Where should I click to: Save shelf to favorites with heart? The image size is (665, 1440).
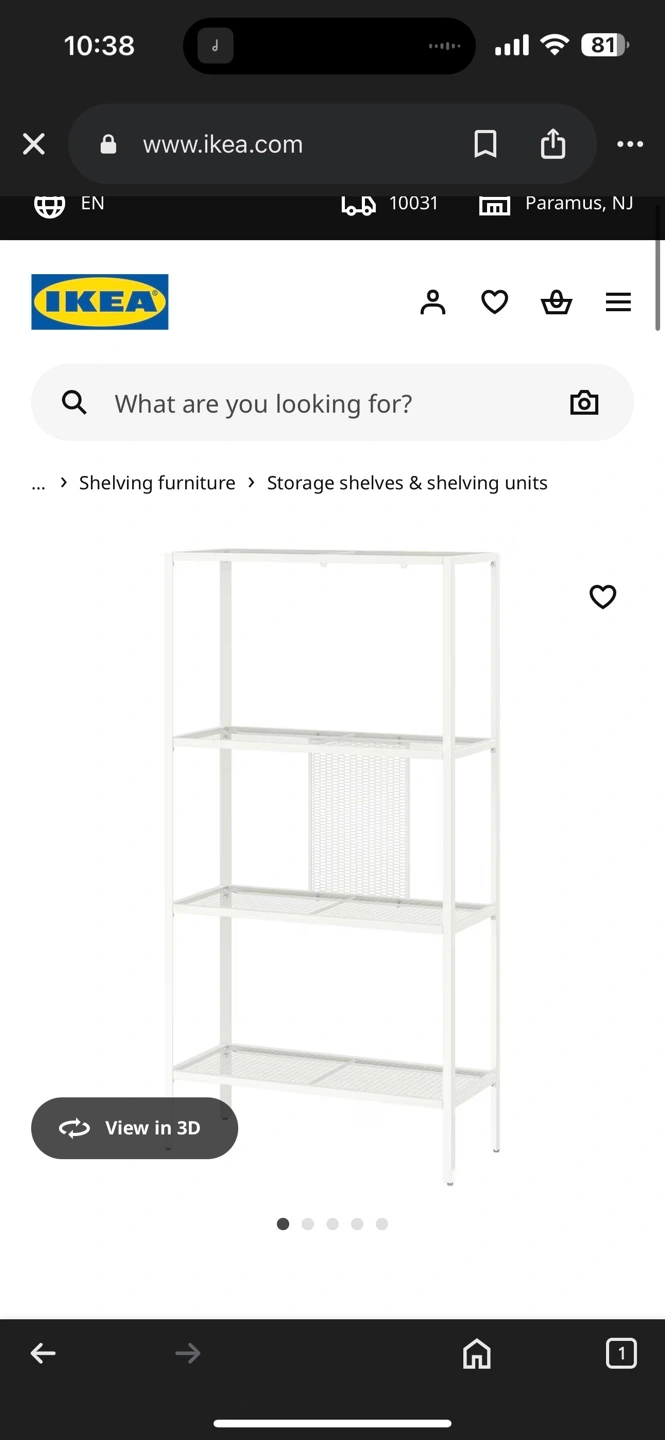602,597
